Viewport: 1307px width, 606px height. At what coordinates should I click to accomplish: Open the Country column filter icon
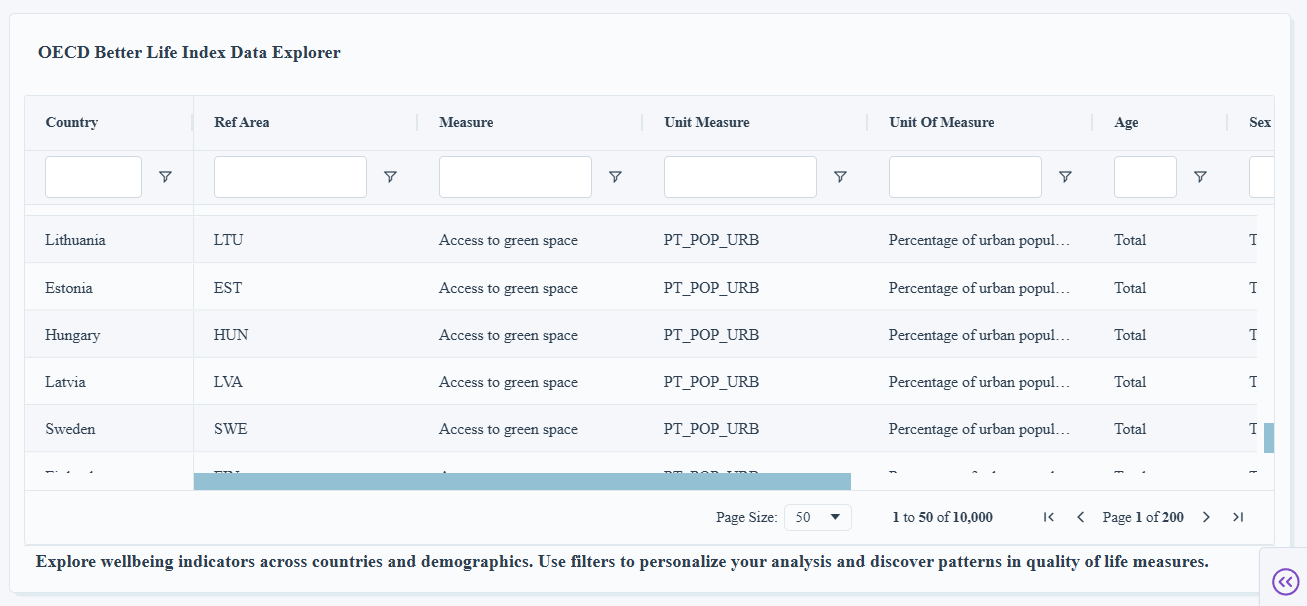pyautogui.click(x=165, y=177)
